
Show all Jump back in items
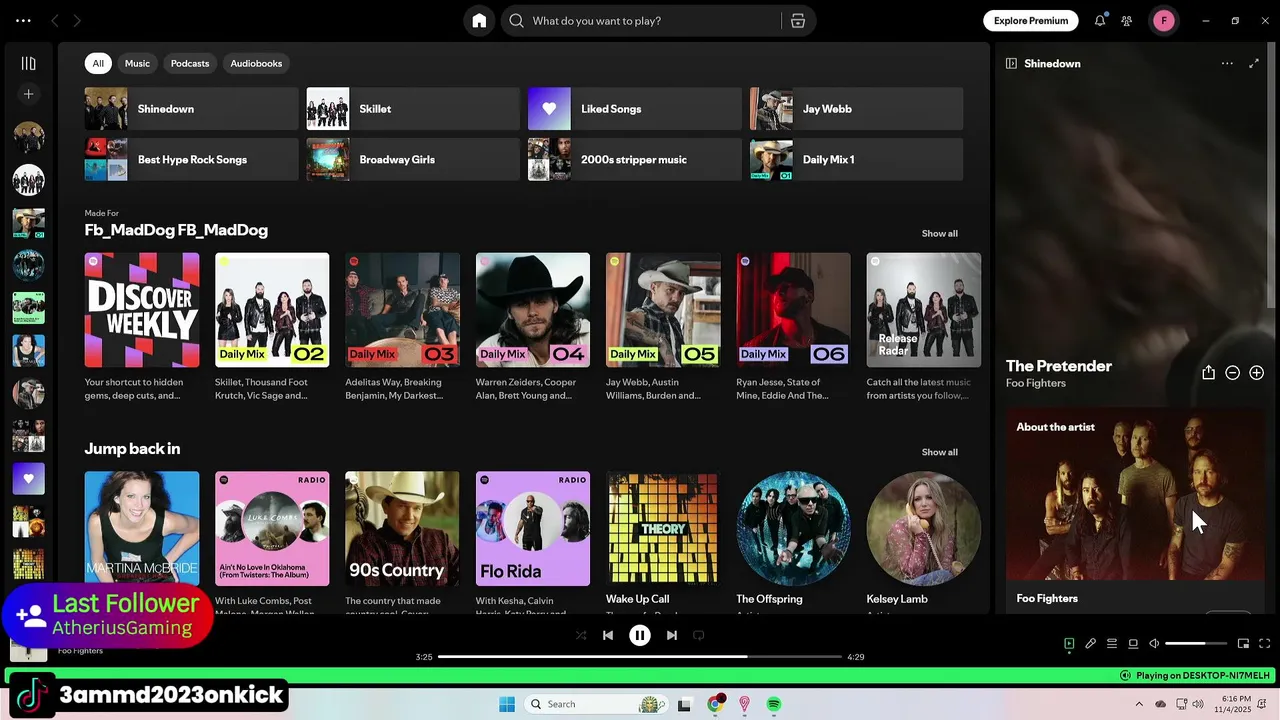[x=939, y=452]
